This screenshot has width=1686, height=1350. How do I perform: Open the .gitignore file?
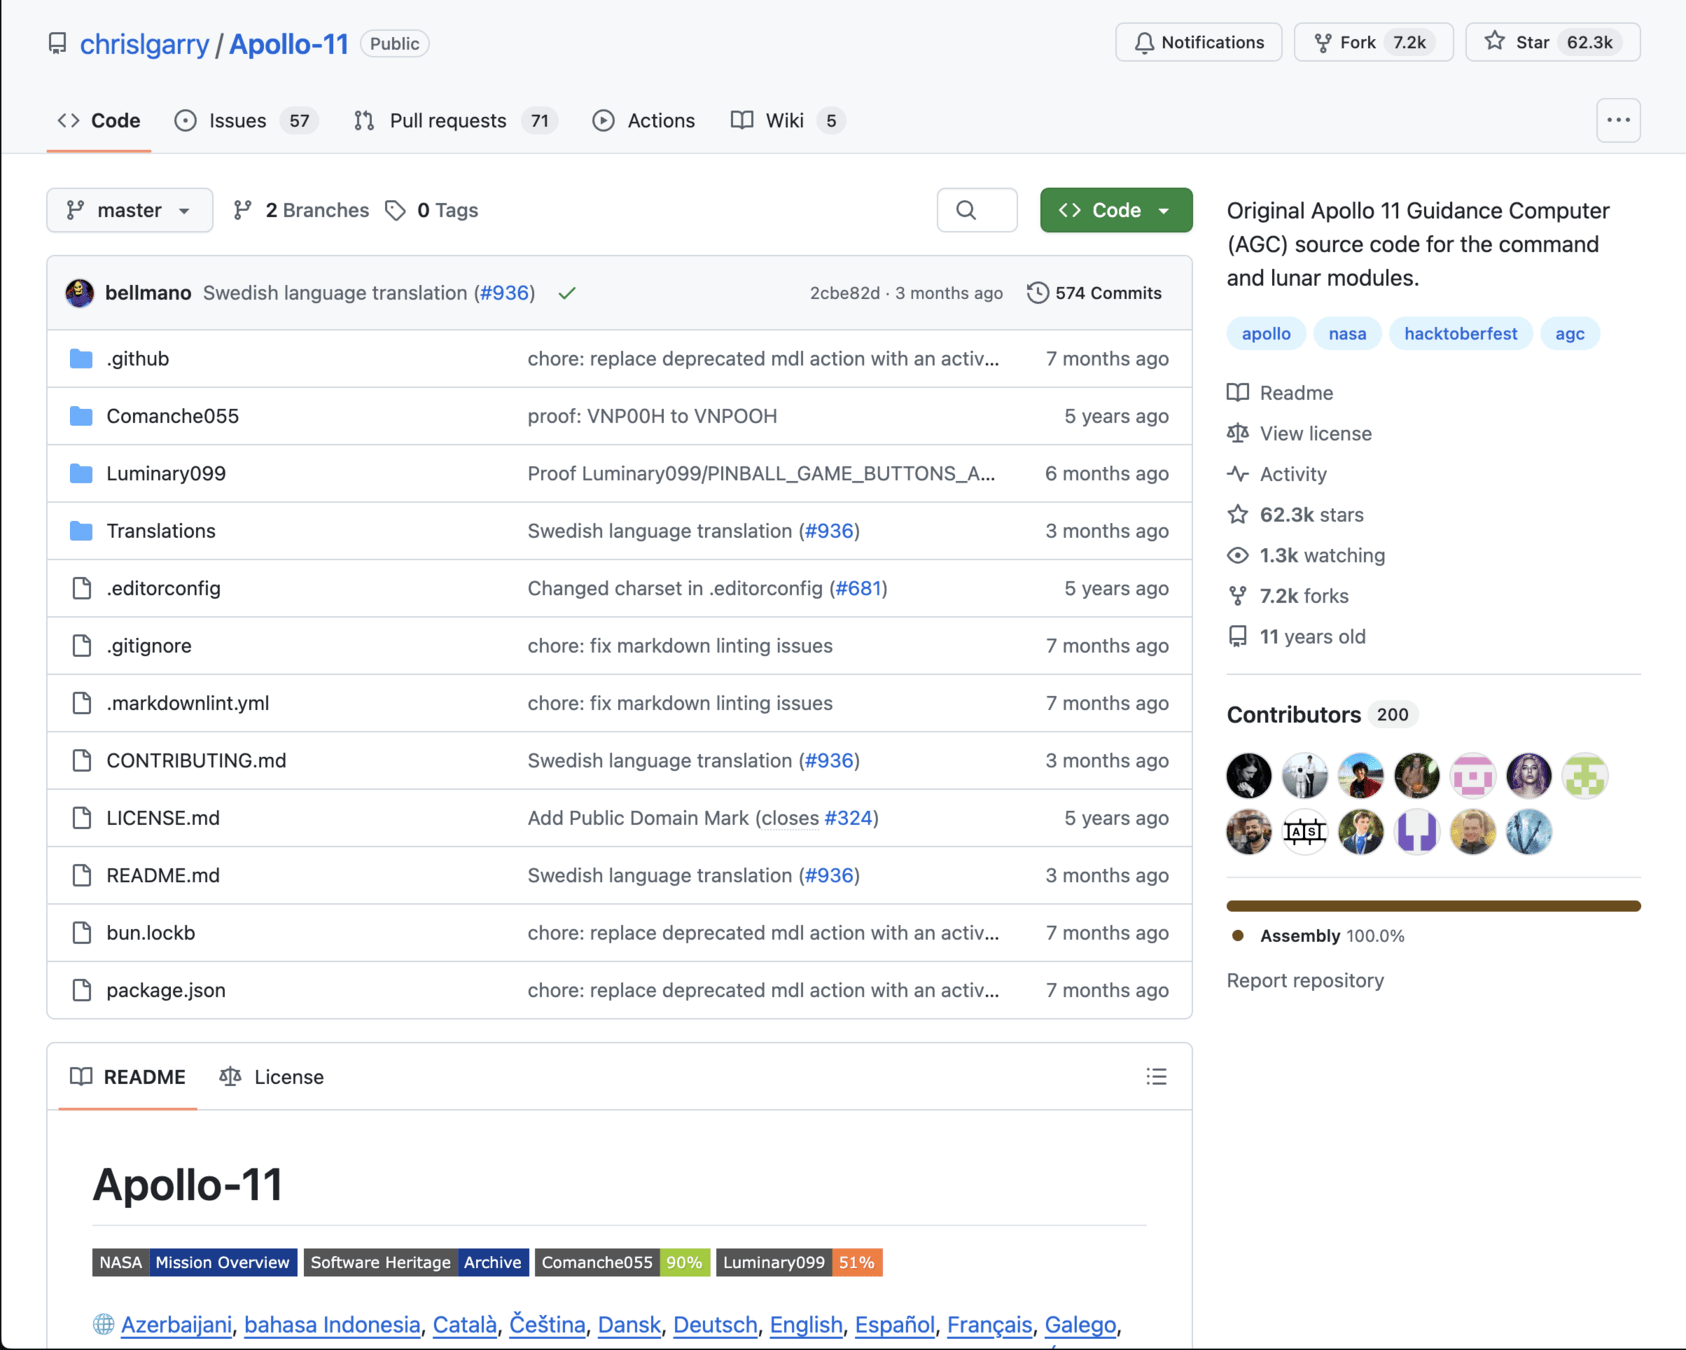[149, 646]
